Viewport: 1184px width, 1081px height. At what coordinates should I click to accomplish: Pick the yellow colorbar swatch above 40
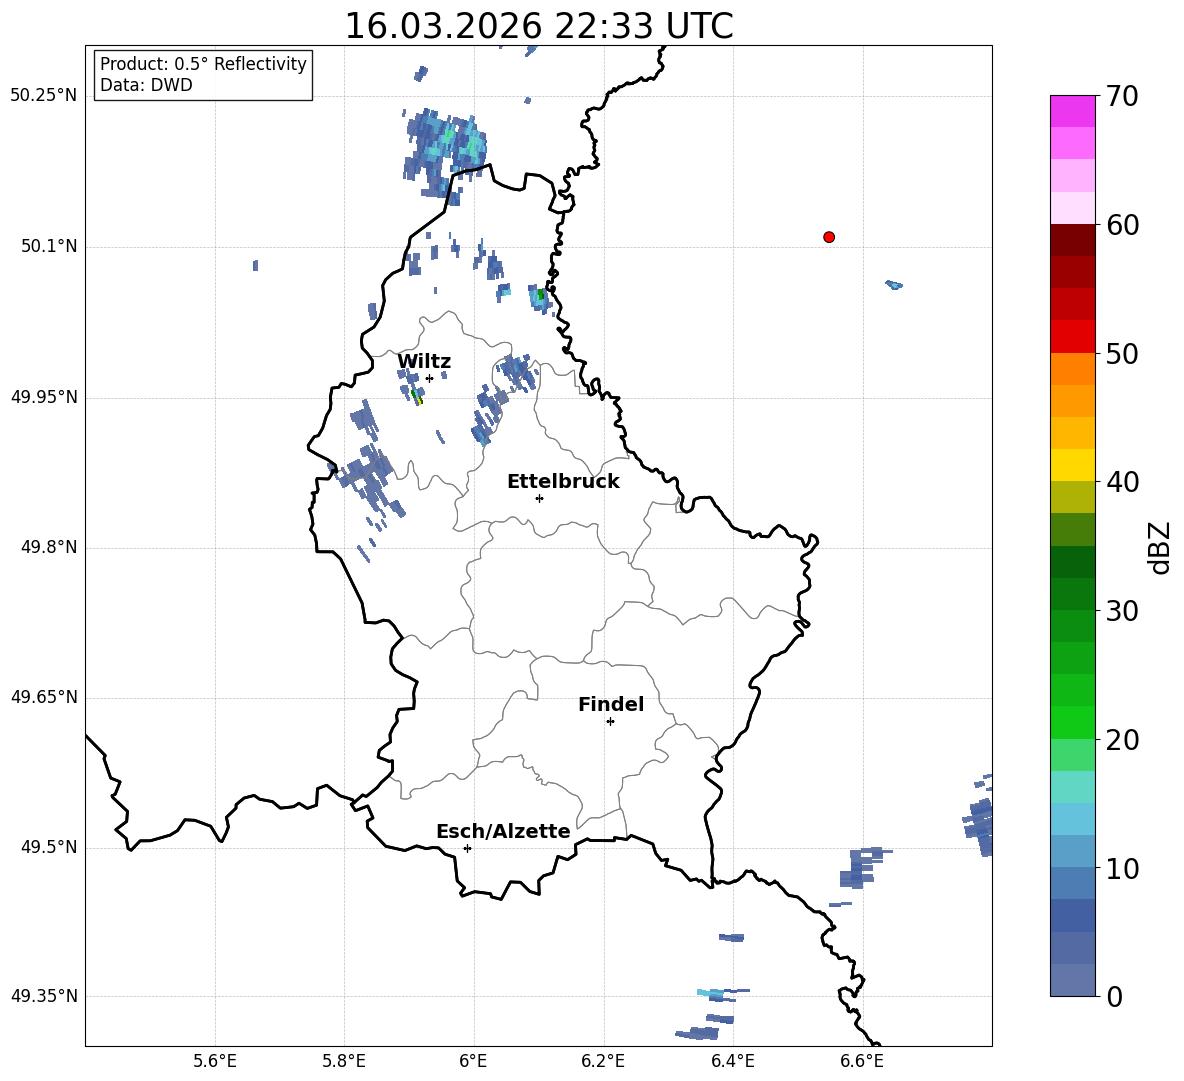pos(1072,465)
